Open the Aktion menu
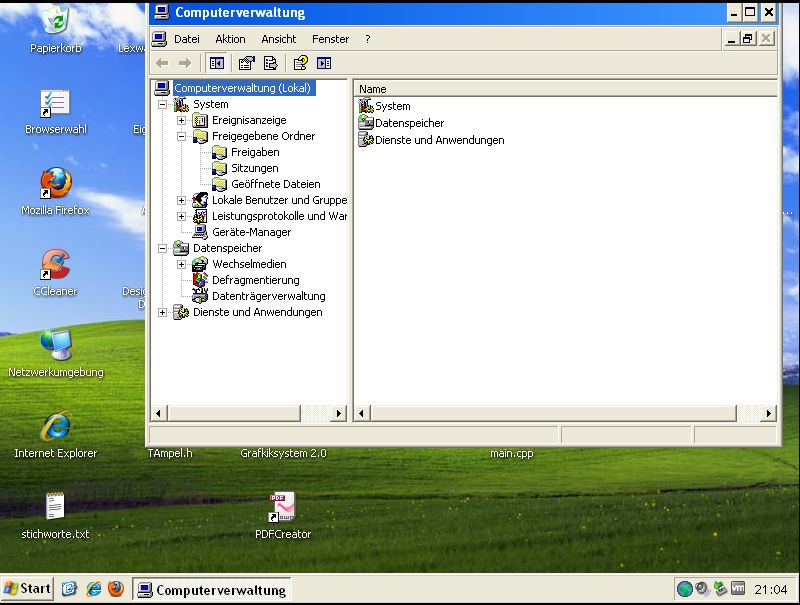Screen dimensions: 800x605 click(x=230, y=39)
